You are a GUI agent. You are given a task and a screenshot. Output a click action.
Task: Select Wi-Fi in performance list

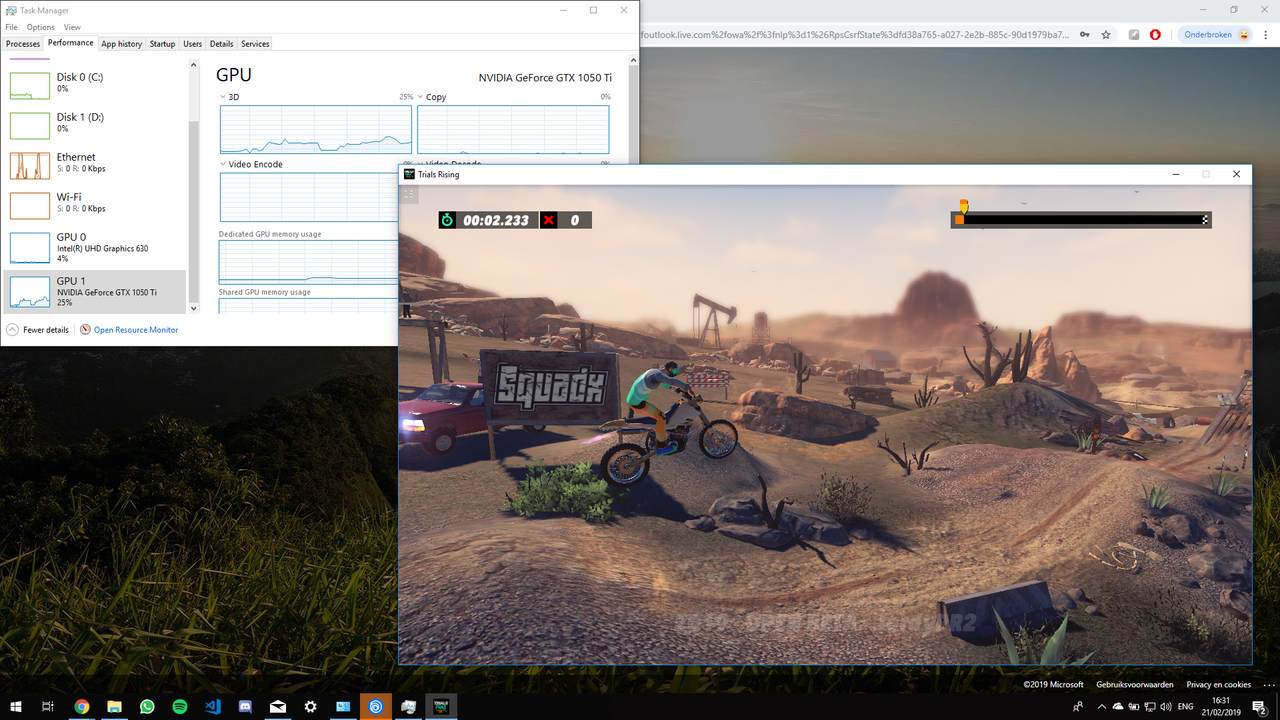95,205
